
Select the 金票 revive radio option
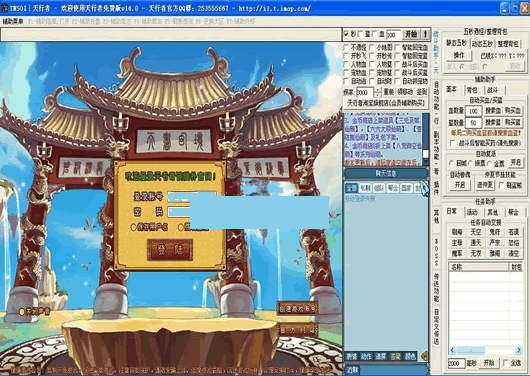[x=489, y=163]
